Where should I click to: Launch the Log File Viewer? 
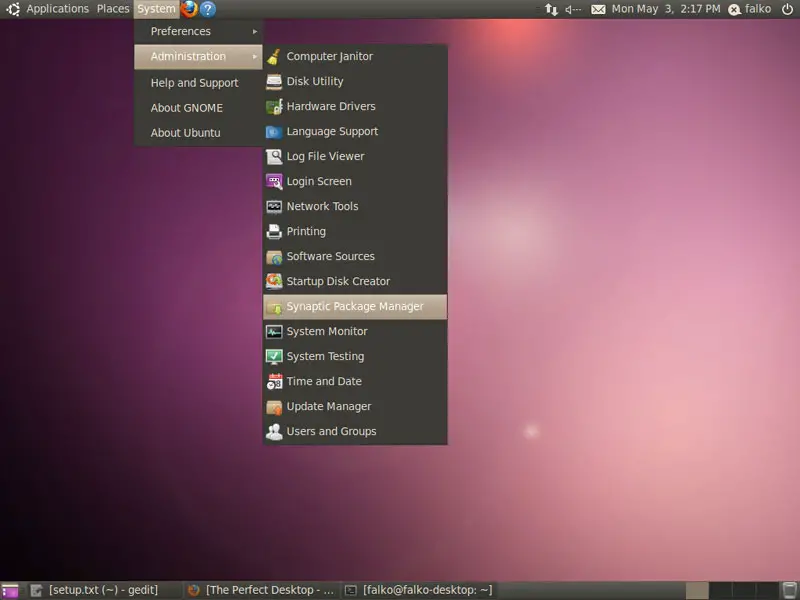[355, 156]
